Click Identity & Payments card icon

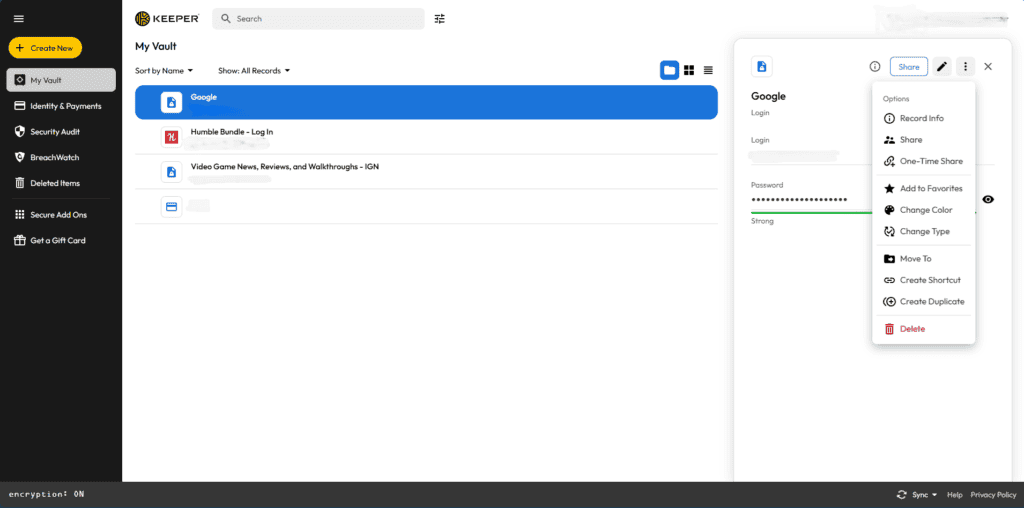(20, 106)
